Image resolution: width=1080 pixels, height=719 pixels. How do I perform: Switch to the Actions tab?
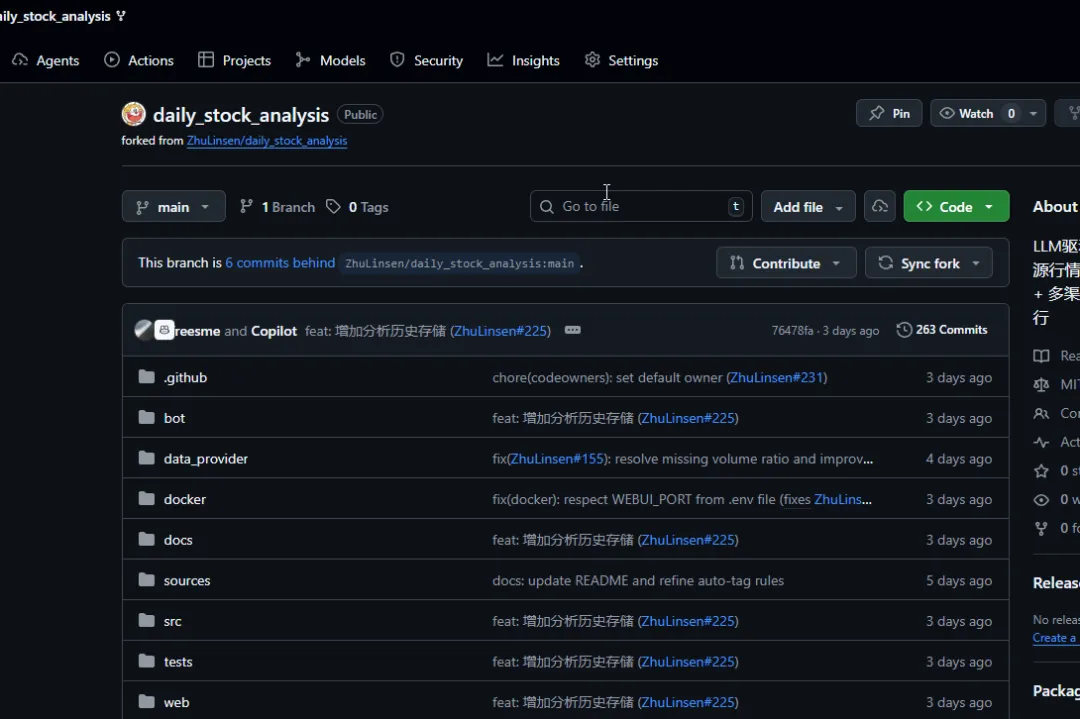139,61
